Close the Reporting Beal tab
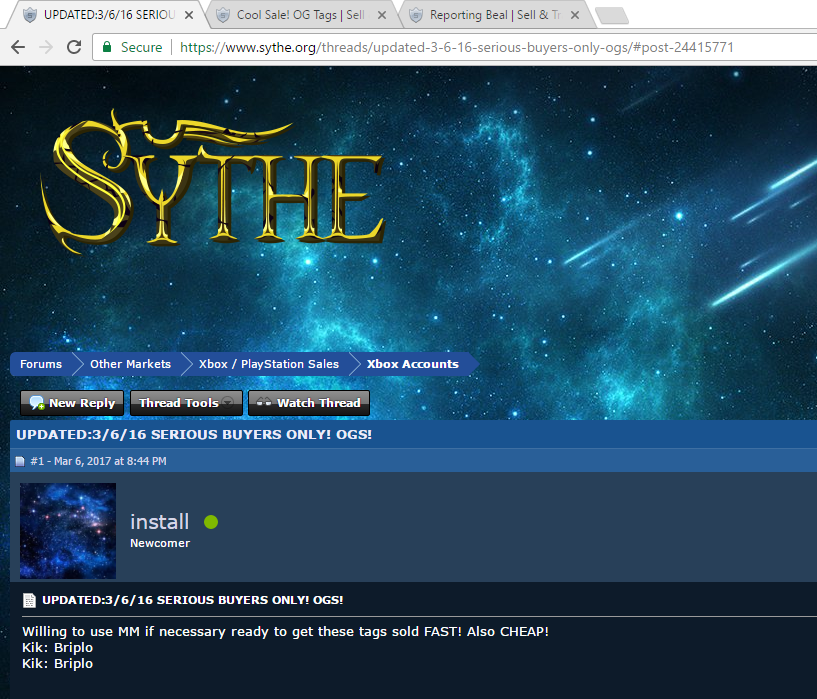This screenshot has width=817, height=699. 575,15
